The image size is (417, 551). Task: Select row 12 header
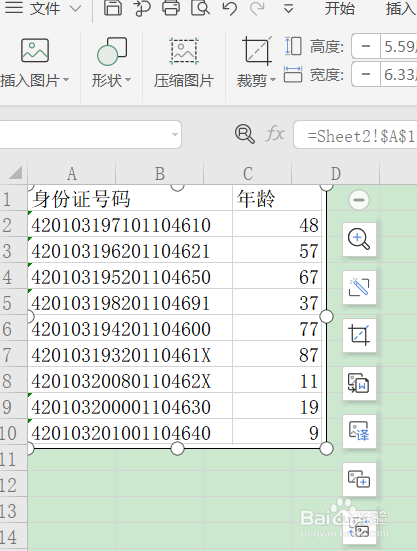pos(13,485)
